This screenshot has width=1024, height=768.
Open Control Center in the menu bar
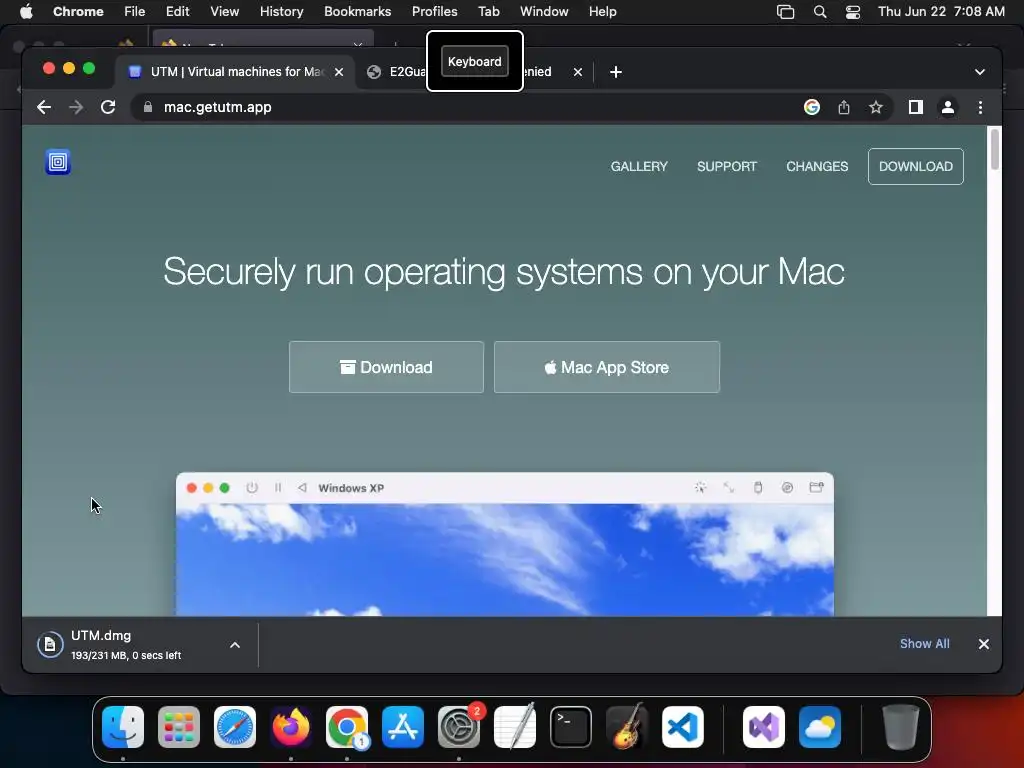[x=852, y=12]
